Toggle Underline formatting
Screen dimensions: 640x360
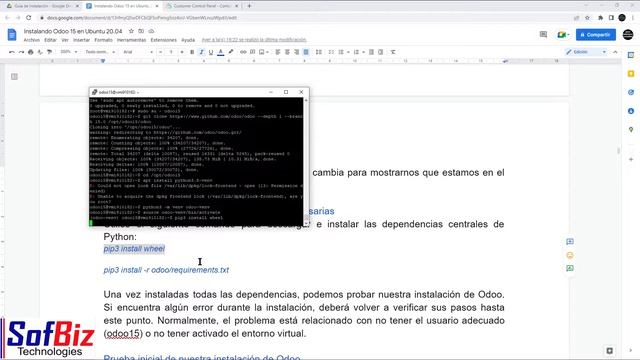pyautogui.click(x=211, y=52)
